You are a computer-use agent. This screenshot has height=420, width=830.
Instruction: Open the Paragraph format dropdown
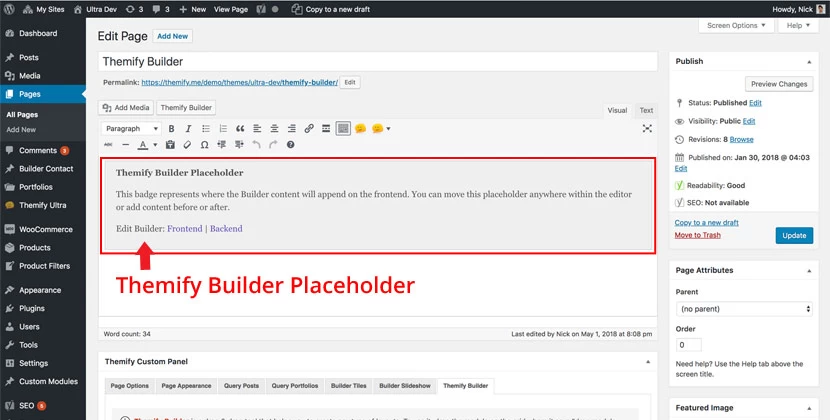coord(131,129)
